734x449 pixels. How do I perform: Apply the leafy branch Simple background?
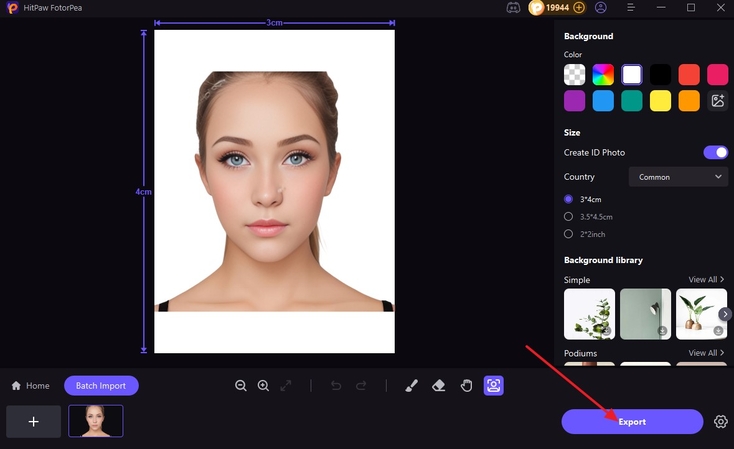pyautogui.click(x=589, y=314)
